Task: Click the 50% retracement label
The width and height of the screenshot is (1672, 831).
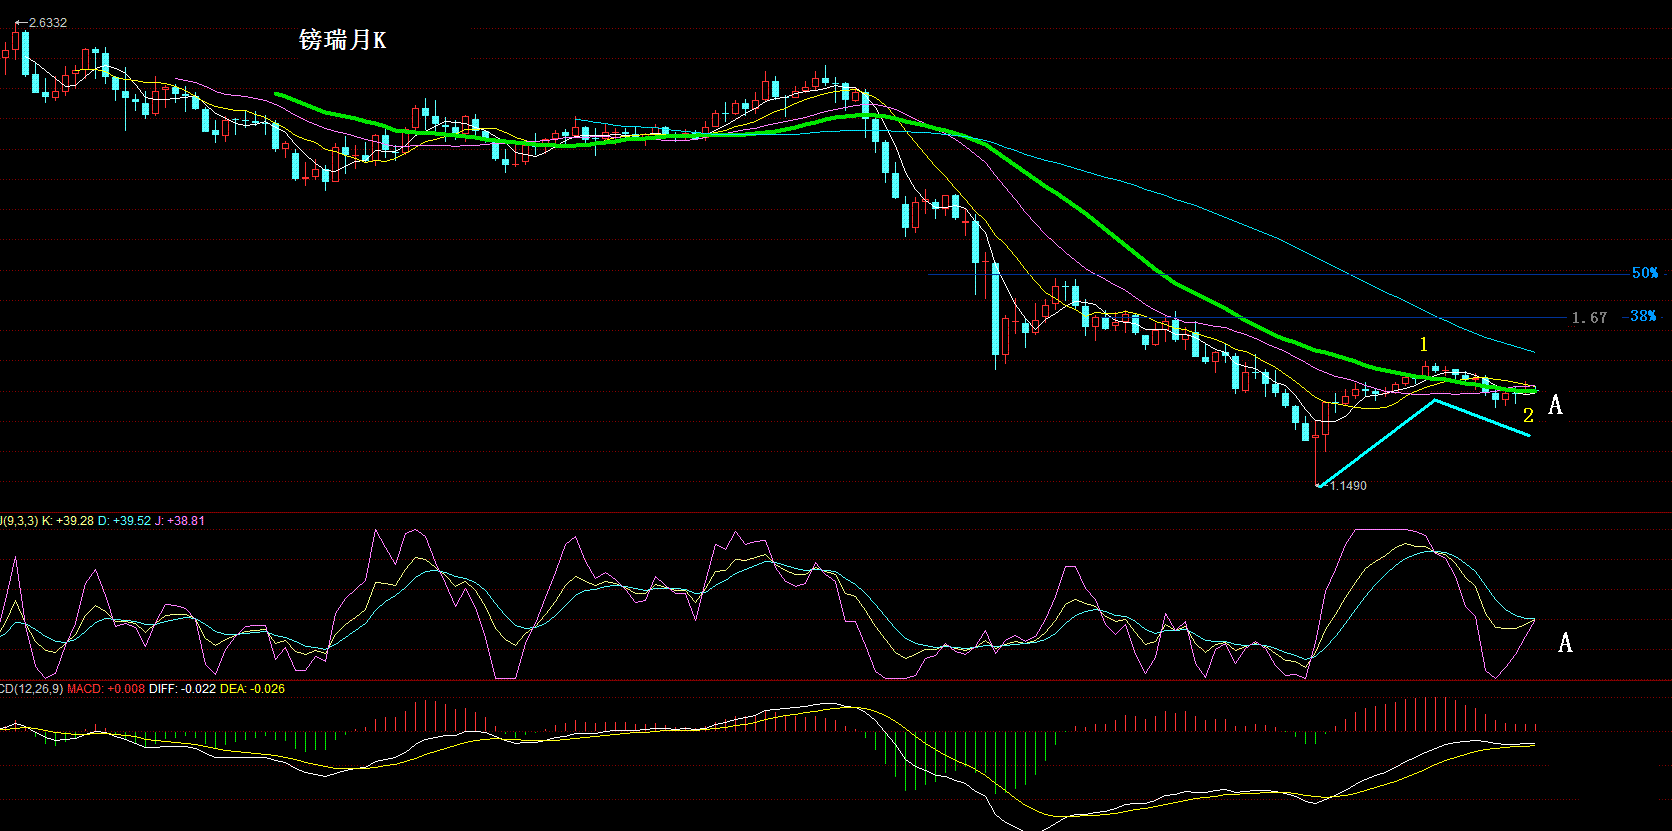Action: [x=1645, y=272]
